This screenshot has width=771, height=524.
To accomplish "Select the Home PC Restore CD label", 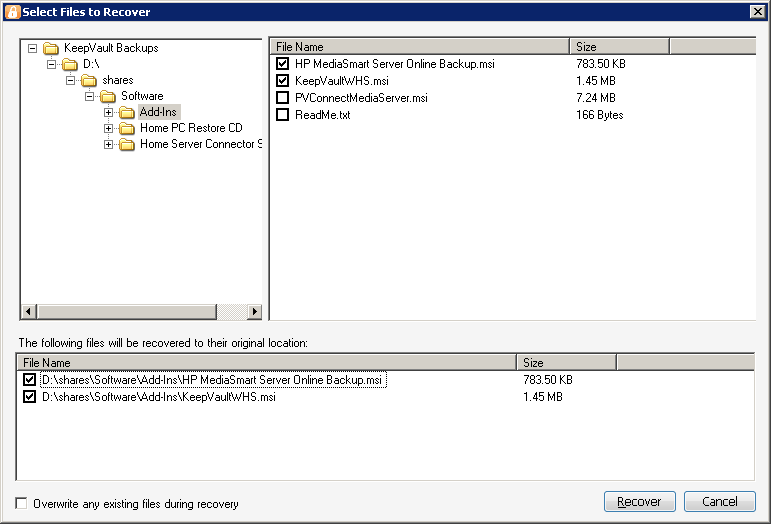I will tap(191, 128).
